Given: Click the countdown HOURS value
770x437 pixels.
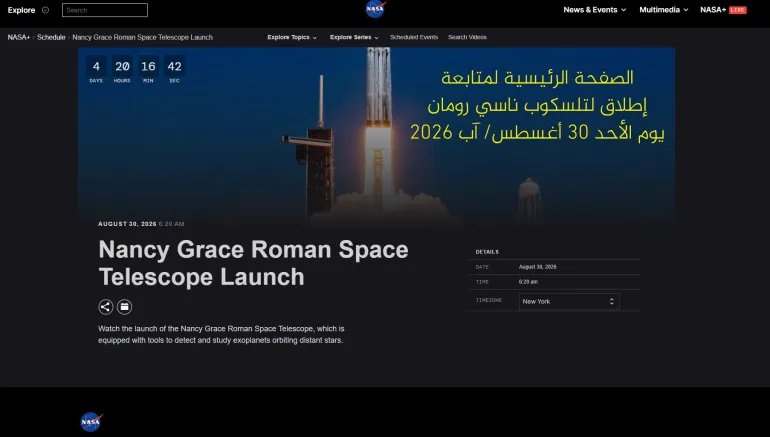Looking at the screenshot, I should [122, 66].
